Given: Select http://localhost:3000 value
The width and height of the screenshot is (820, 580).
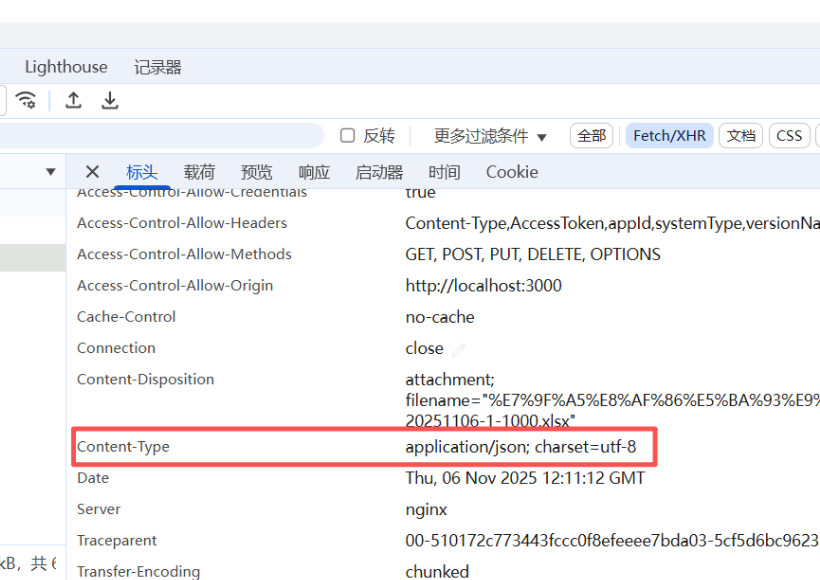Looking at the screenshot, I should pos(483,286).
